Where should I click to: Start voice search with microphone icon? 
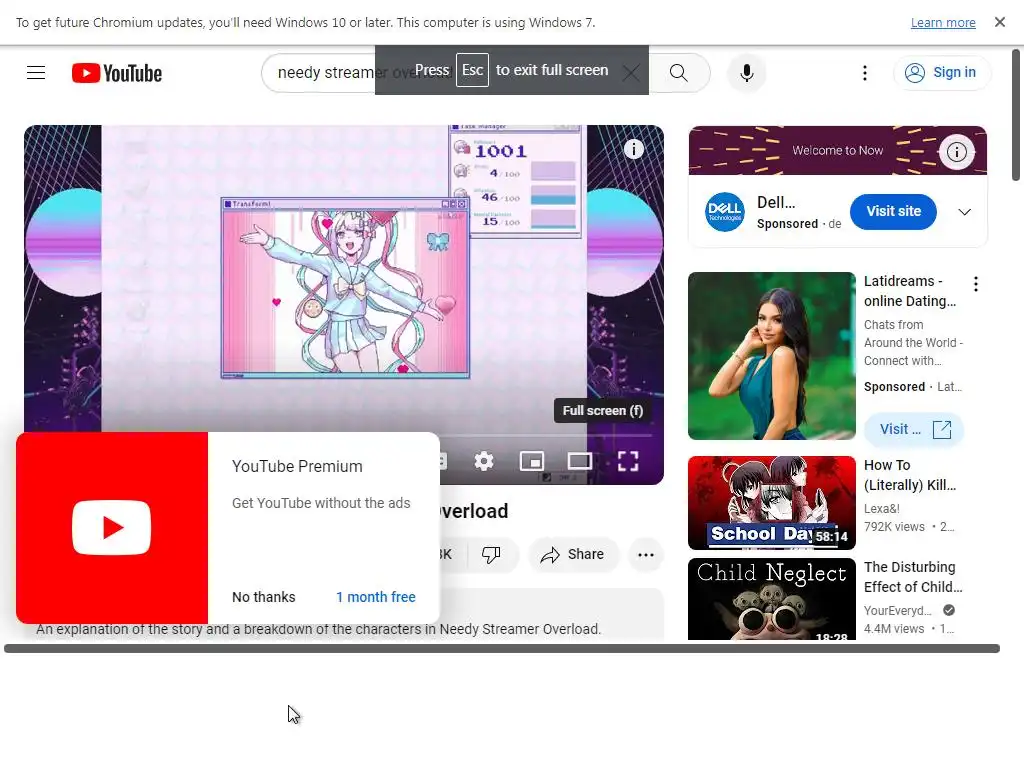[746, 72]
